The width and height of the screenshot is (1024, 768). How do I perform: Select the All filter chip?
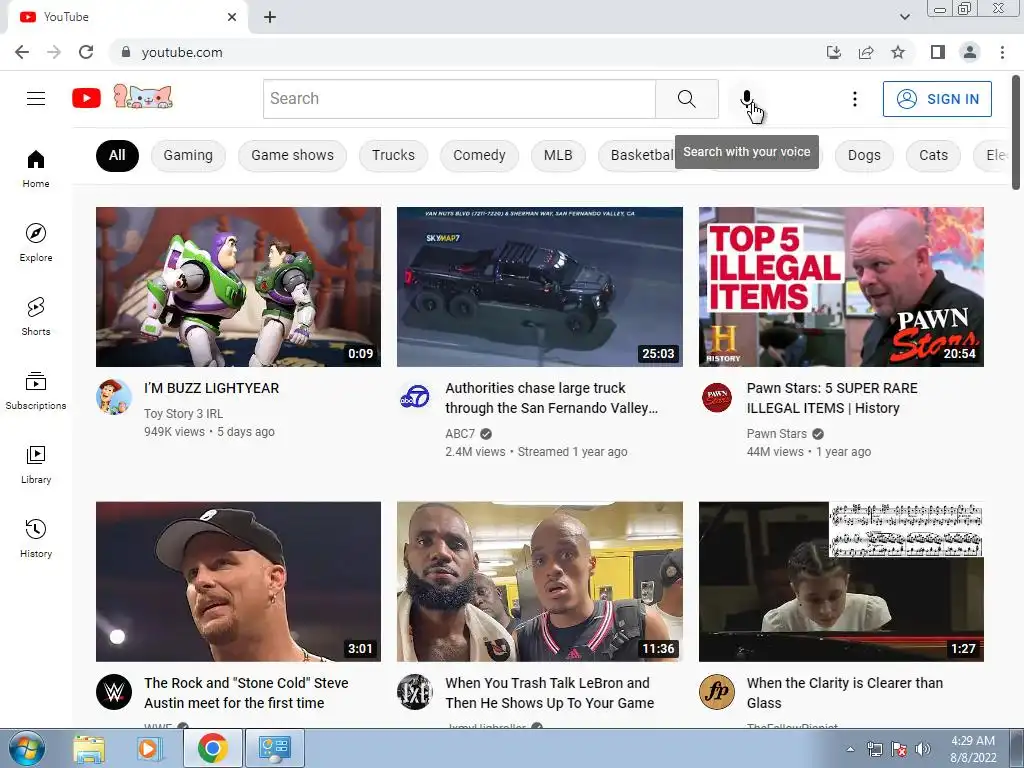coord(117,155)
